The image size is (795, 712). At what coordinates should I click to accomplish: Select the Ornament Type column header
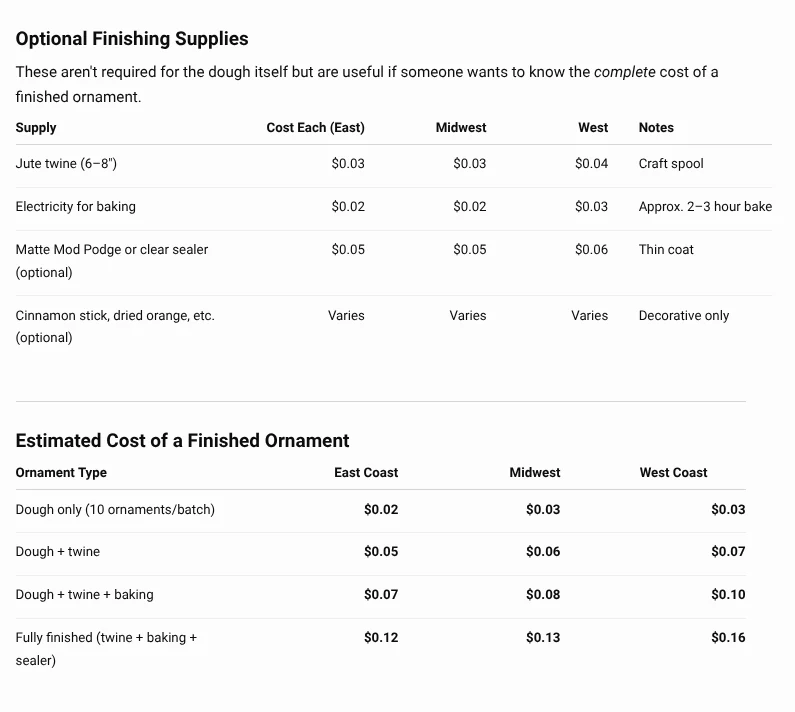coord(61,473)
